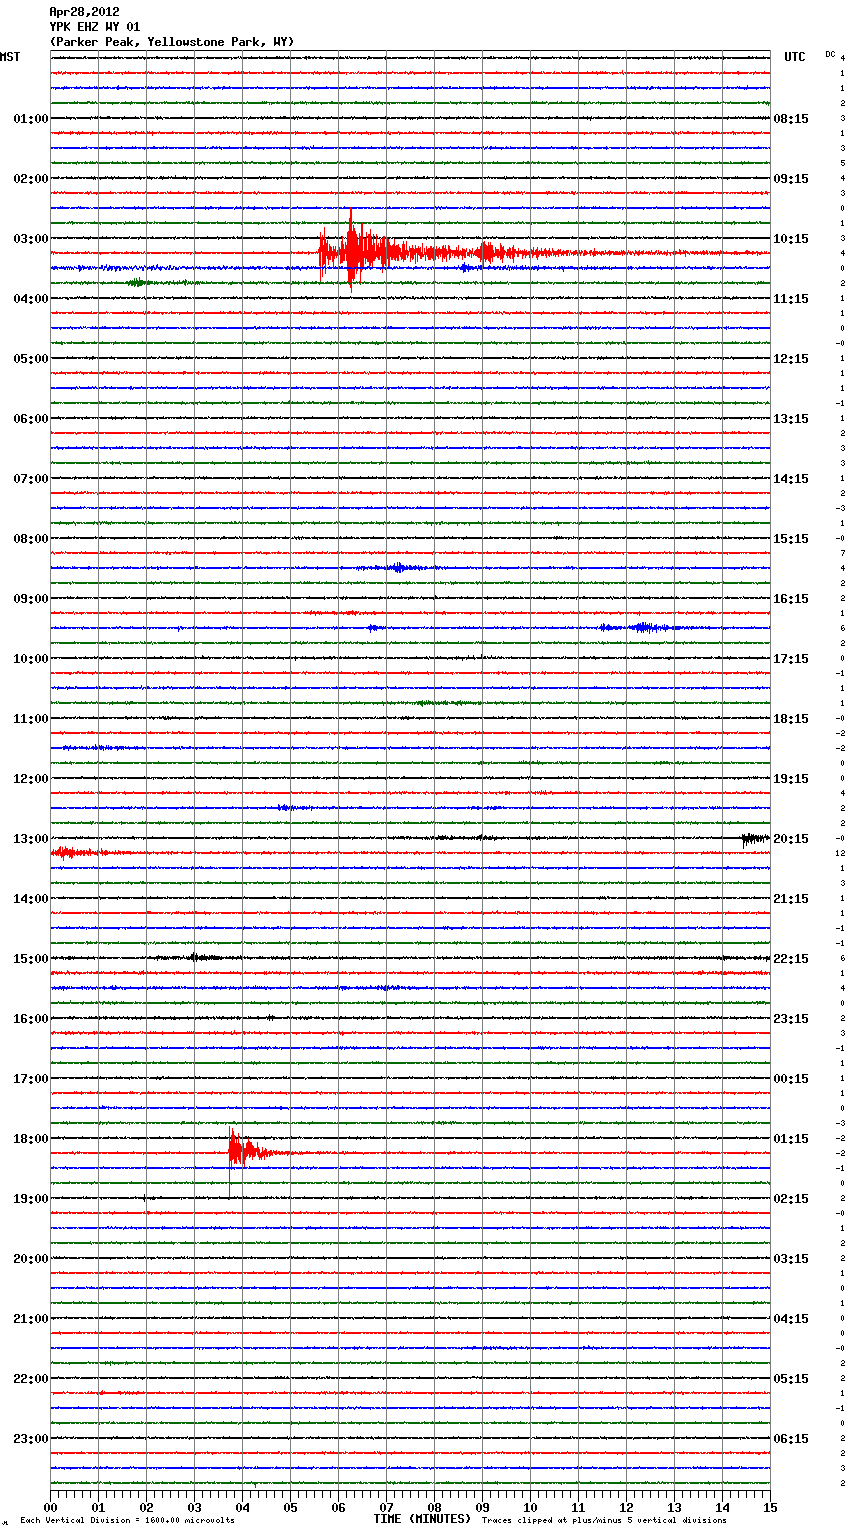This screenshot has width=850, height=1534.
Task: Click the 03:00 MST time label
Action: 31,239
